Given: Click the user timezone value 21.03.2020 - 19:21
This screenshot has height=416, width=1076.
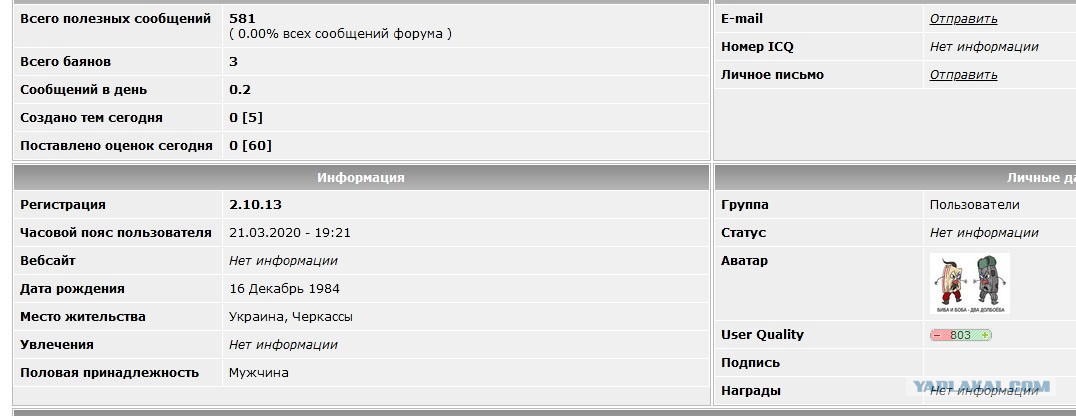Looking at the screenshot, I should [x=290, y=233].
